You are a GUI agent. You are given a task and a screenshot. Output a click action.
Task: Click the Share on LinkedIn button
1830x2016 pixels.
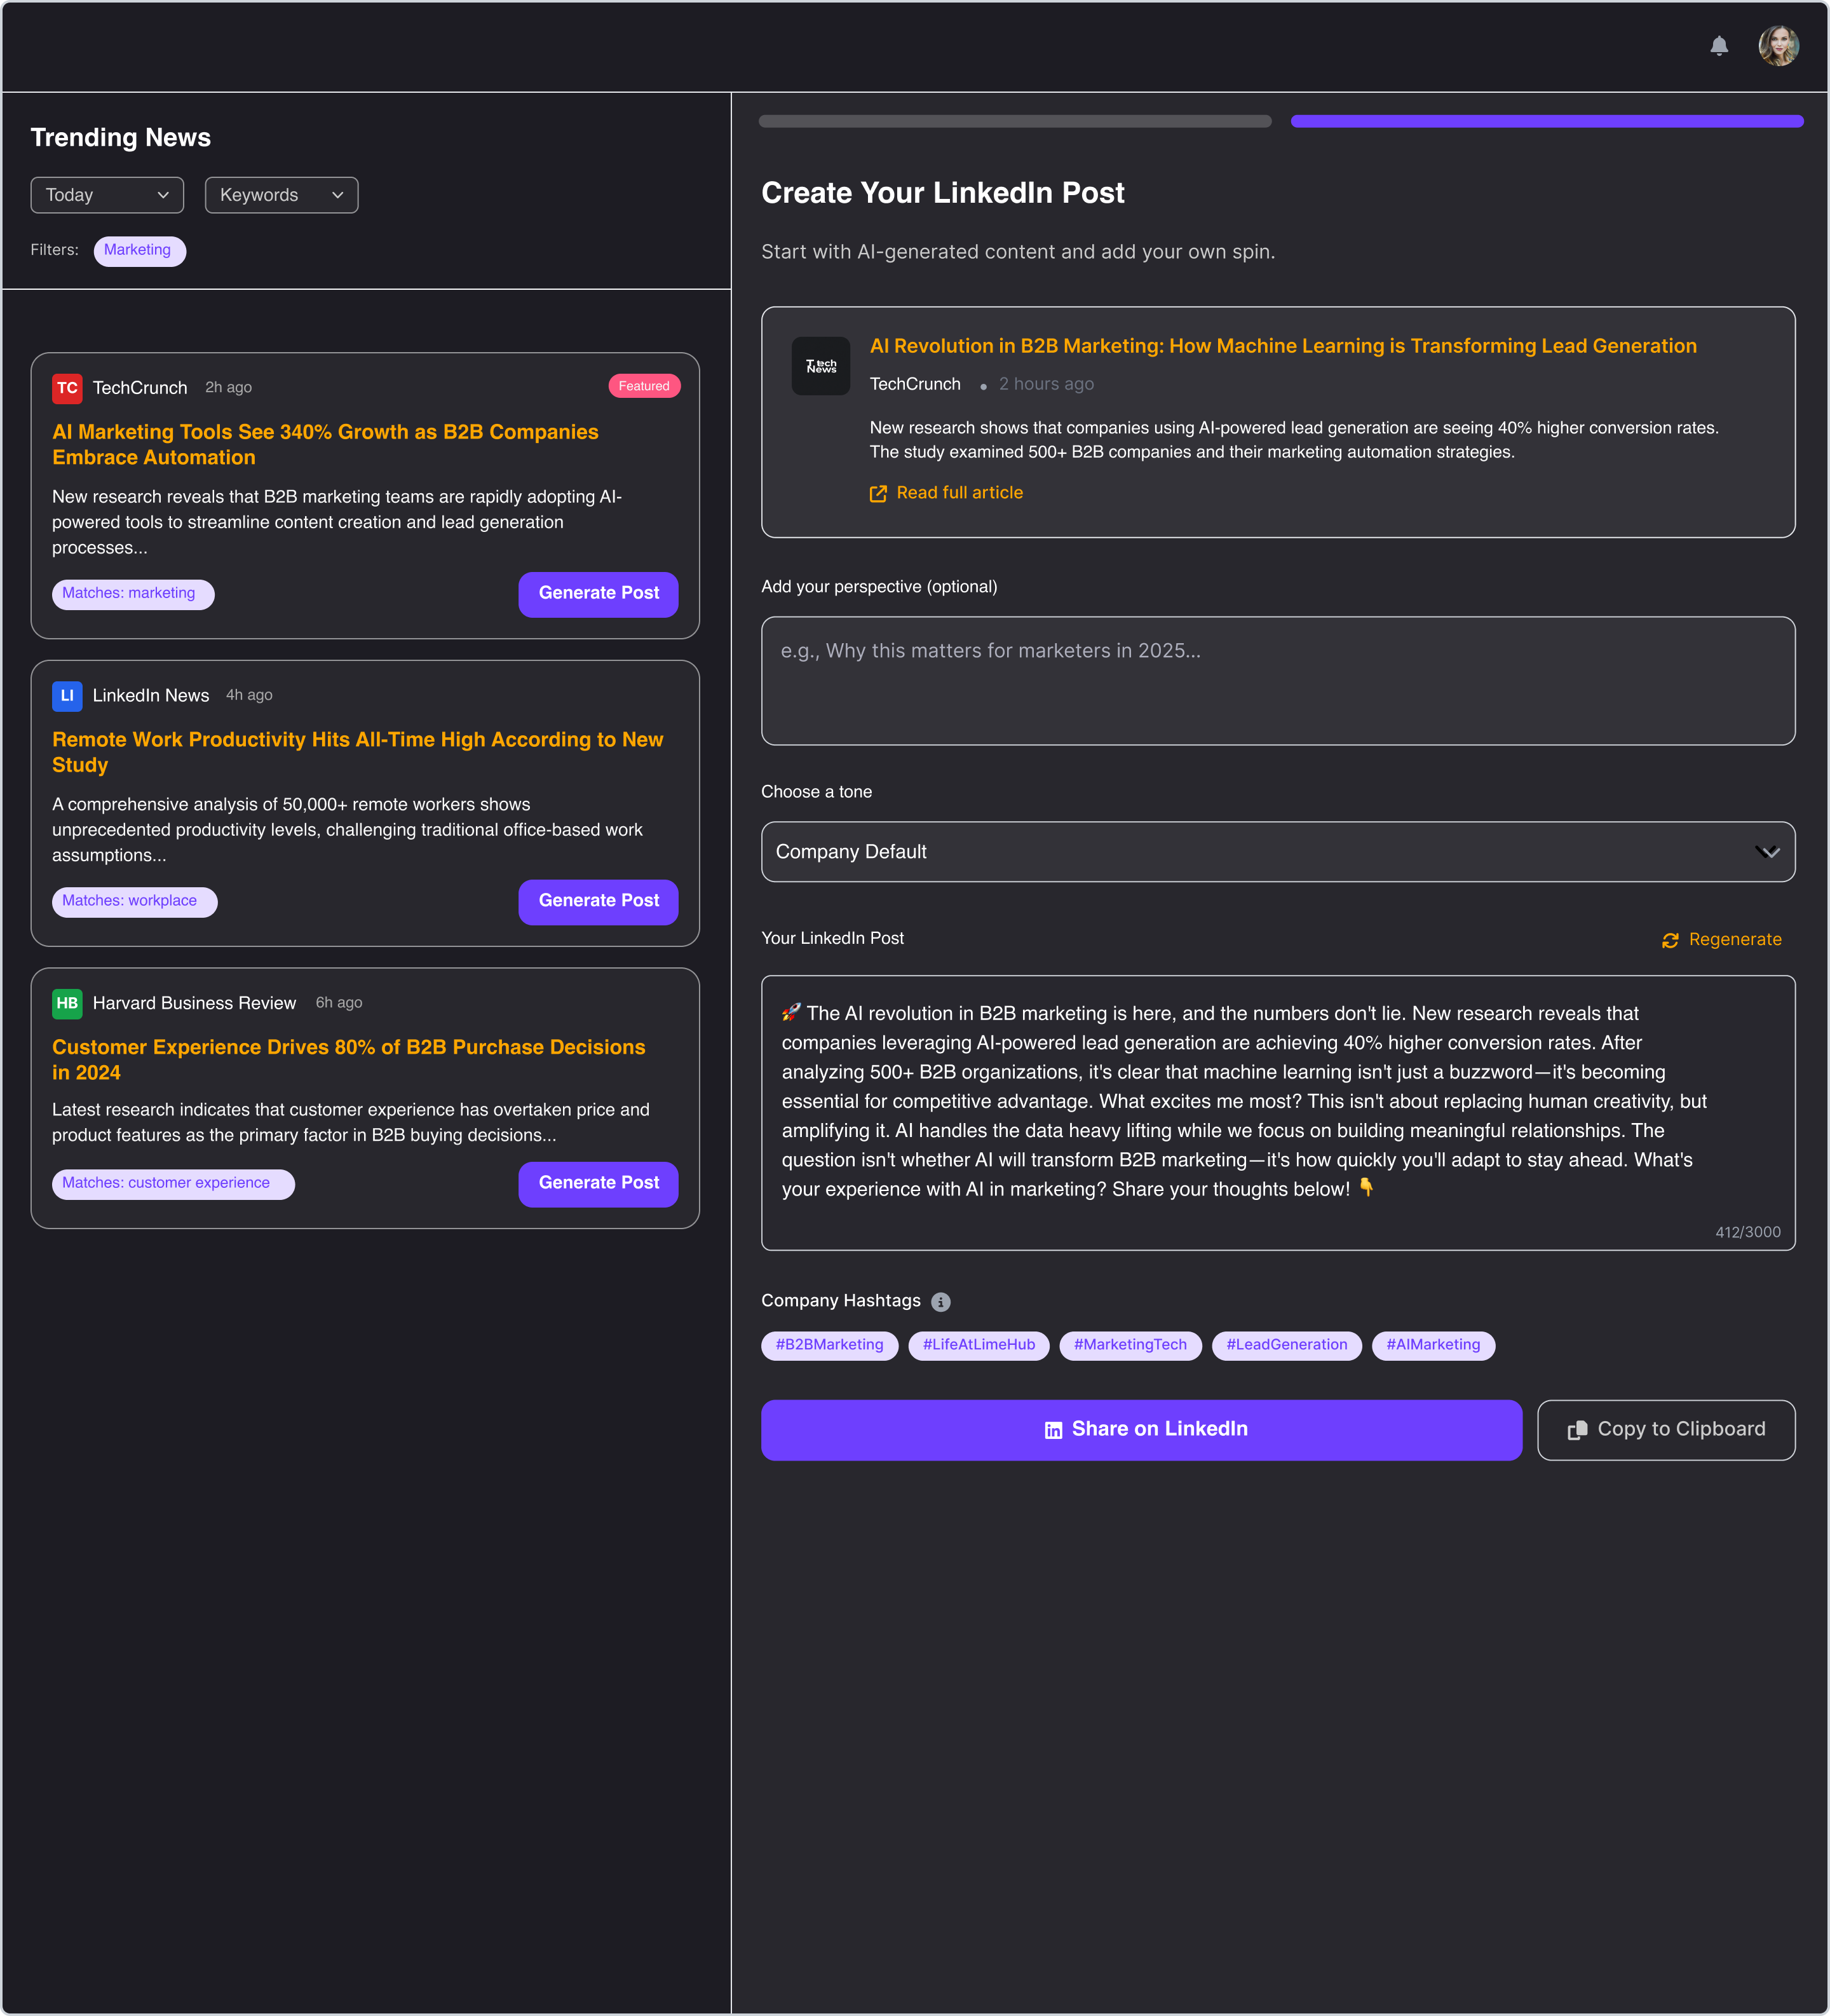tap(1141, 1430)
